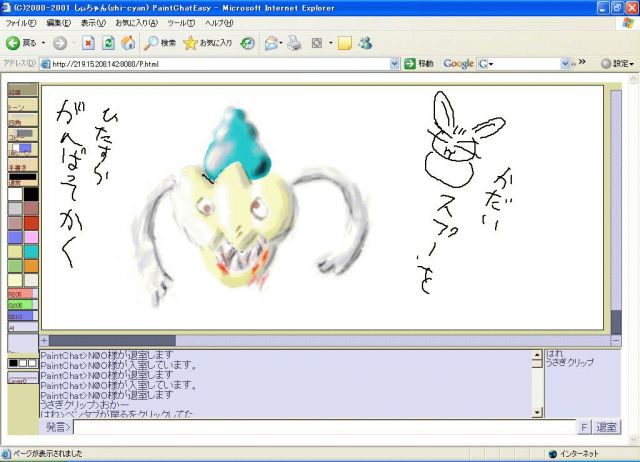Click the 退室 (leave room) button
The width and height of the screenshot is (640, 462).
606,427
